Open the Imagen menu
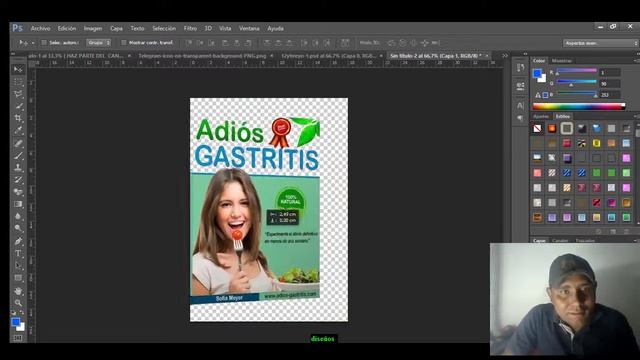Viewport: 640px width, 360px height. (93, 28)
